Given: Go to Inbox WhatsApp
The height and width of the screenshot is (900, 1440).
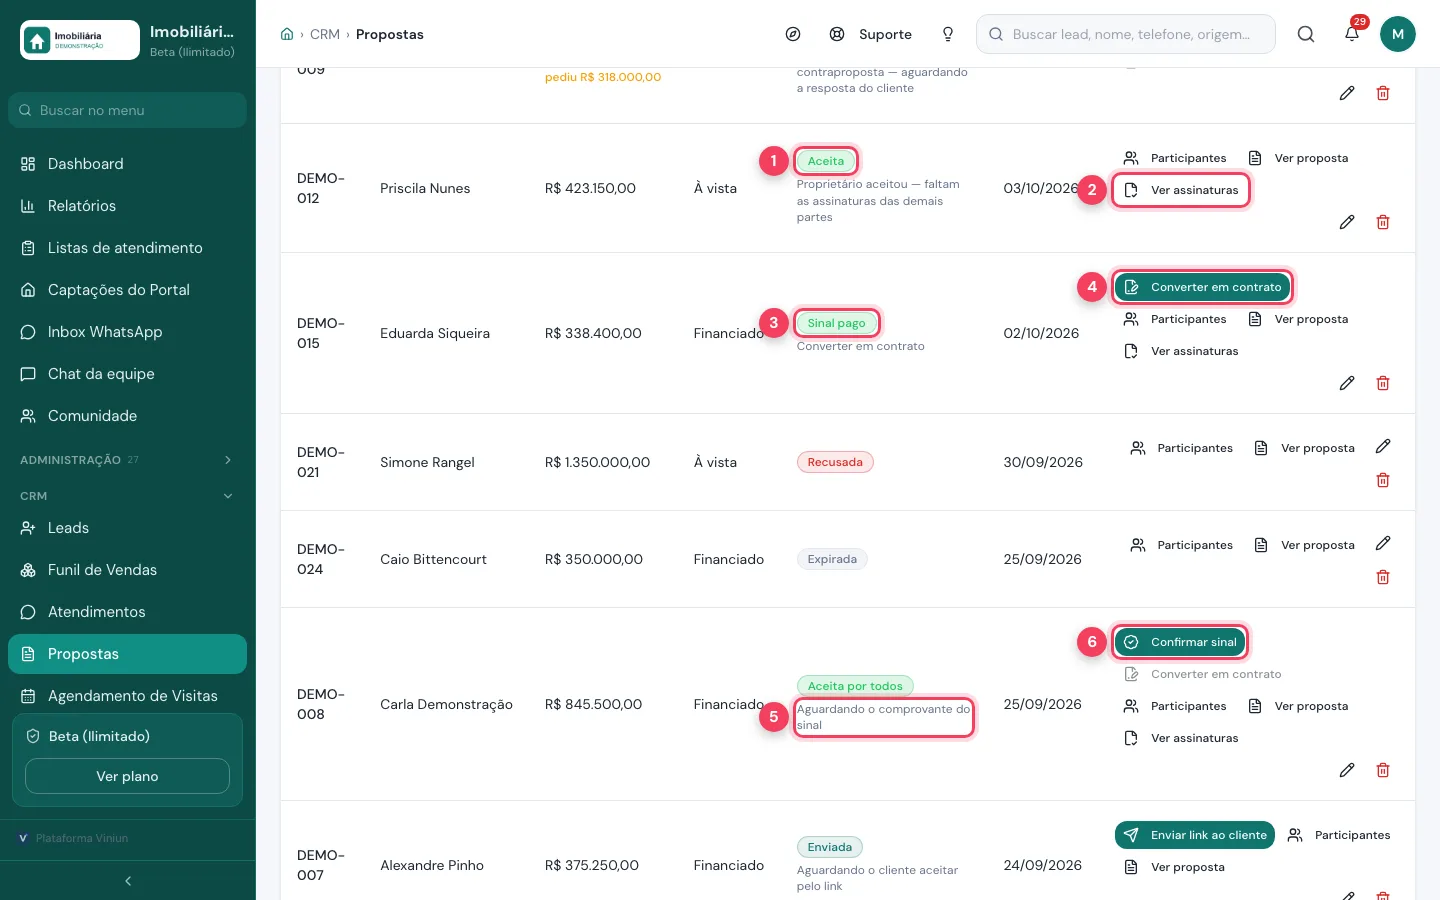Looking at the screenshot, I should pyautogui.click(x=128, y=332).
